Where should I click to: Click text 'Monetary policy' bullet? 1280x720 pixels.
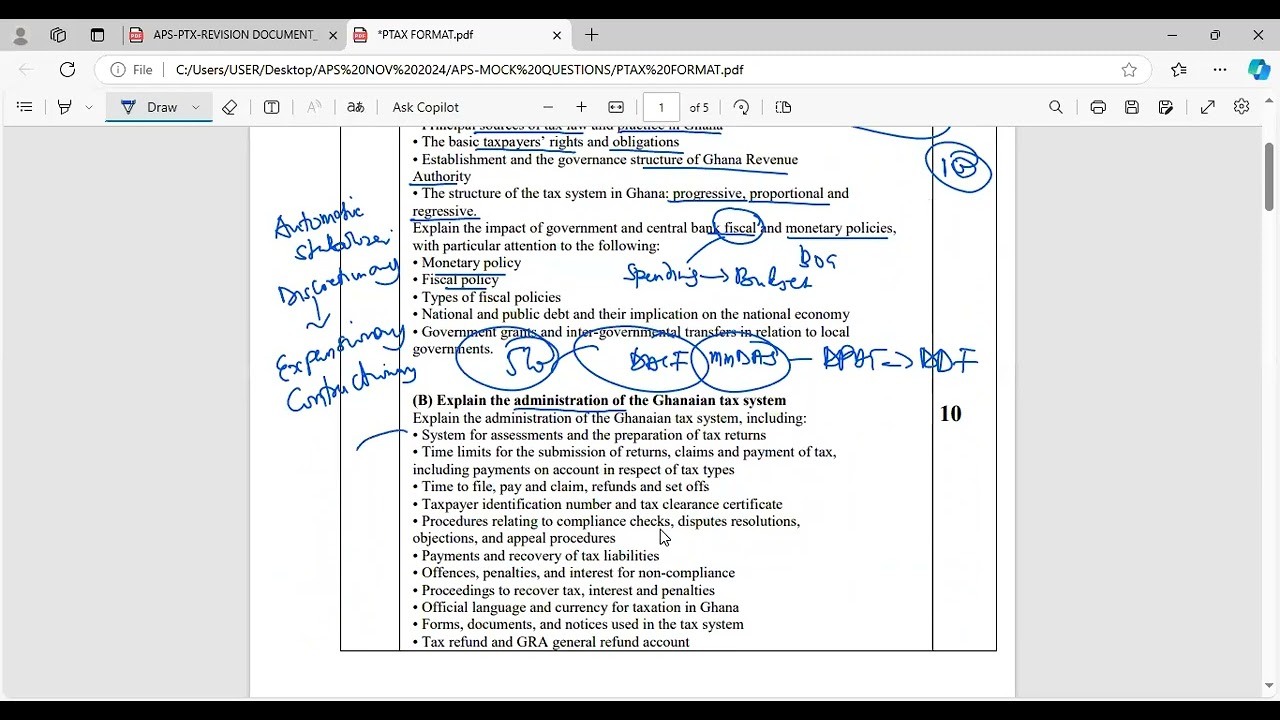[471, 263]
